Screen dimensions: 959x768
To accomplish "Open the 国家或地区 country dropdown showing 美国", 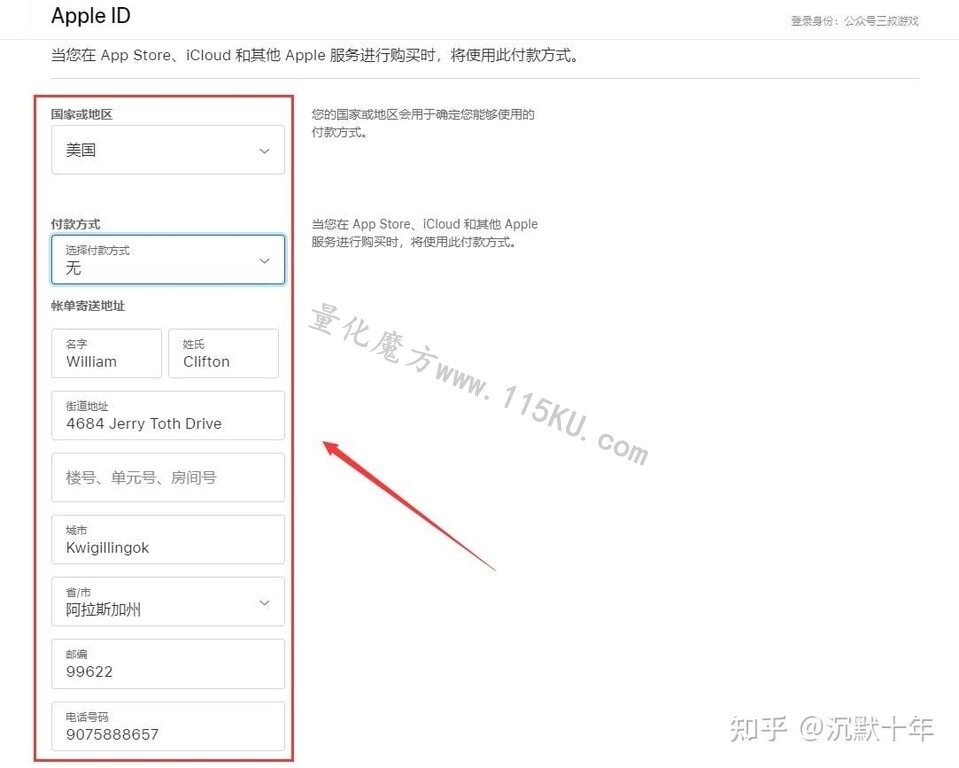I will (x=168, y=150).
